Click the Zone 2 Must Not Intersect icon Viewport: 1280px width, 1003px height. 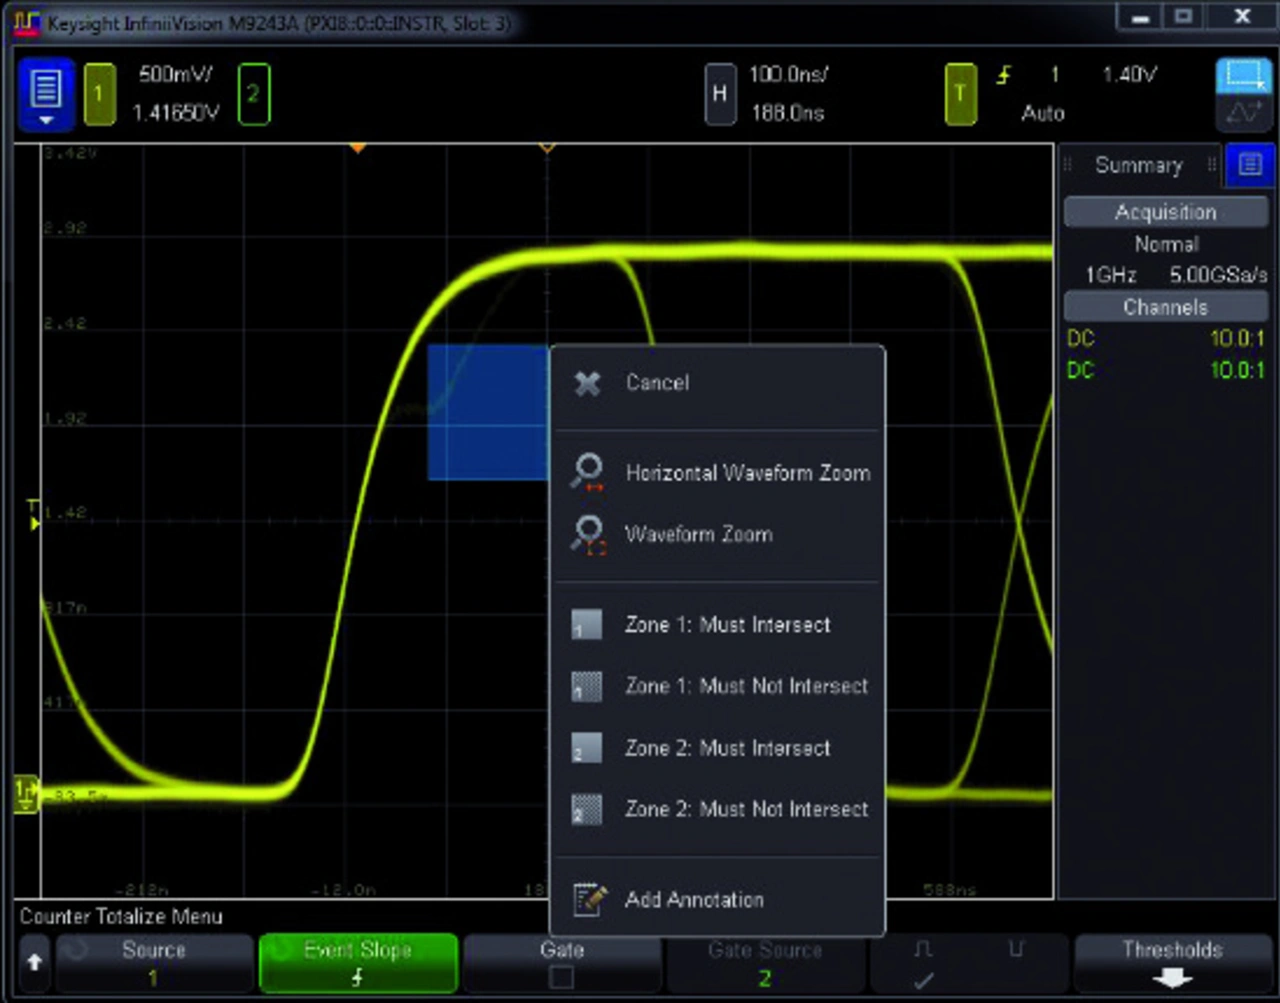coord(586,809)
